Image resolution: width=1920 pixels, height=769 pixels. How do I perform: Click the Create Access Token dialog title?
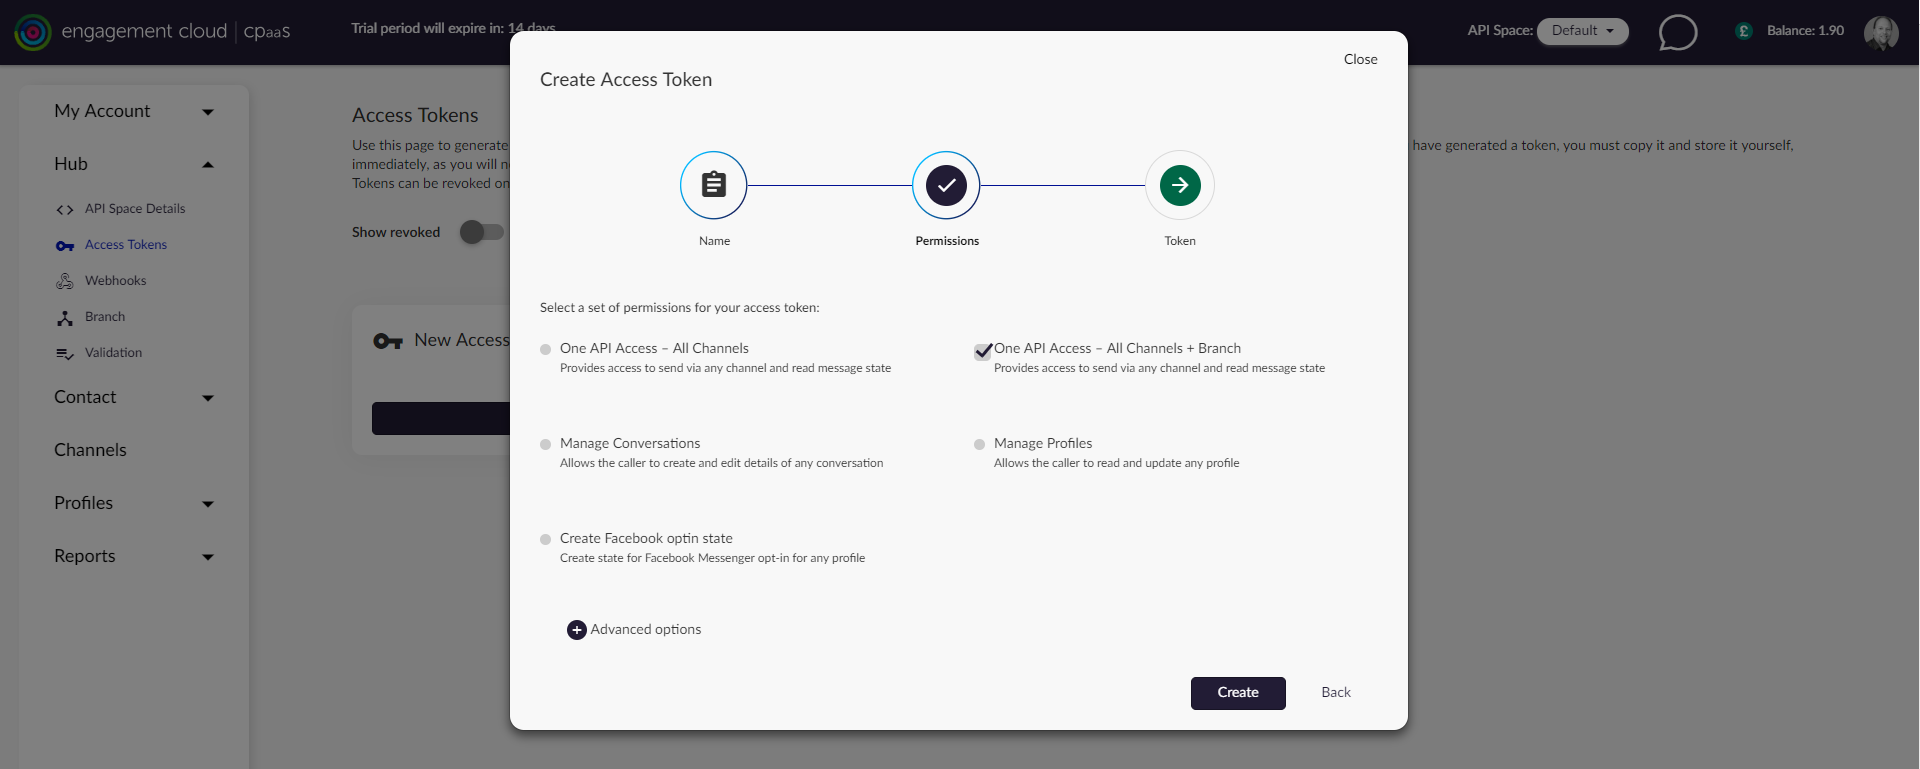click(x=626, y=80)
